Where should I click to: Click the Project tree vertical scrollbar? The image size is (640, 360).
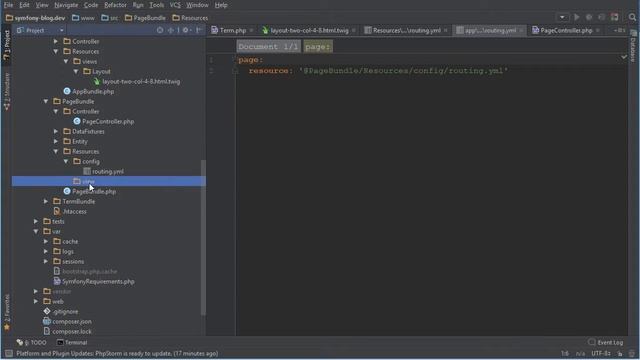click(203, 237)
